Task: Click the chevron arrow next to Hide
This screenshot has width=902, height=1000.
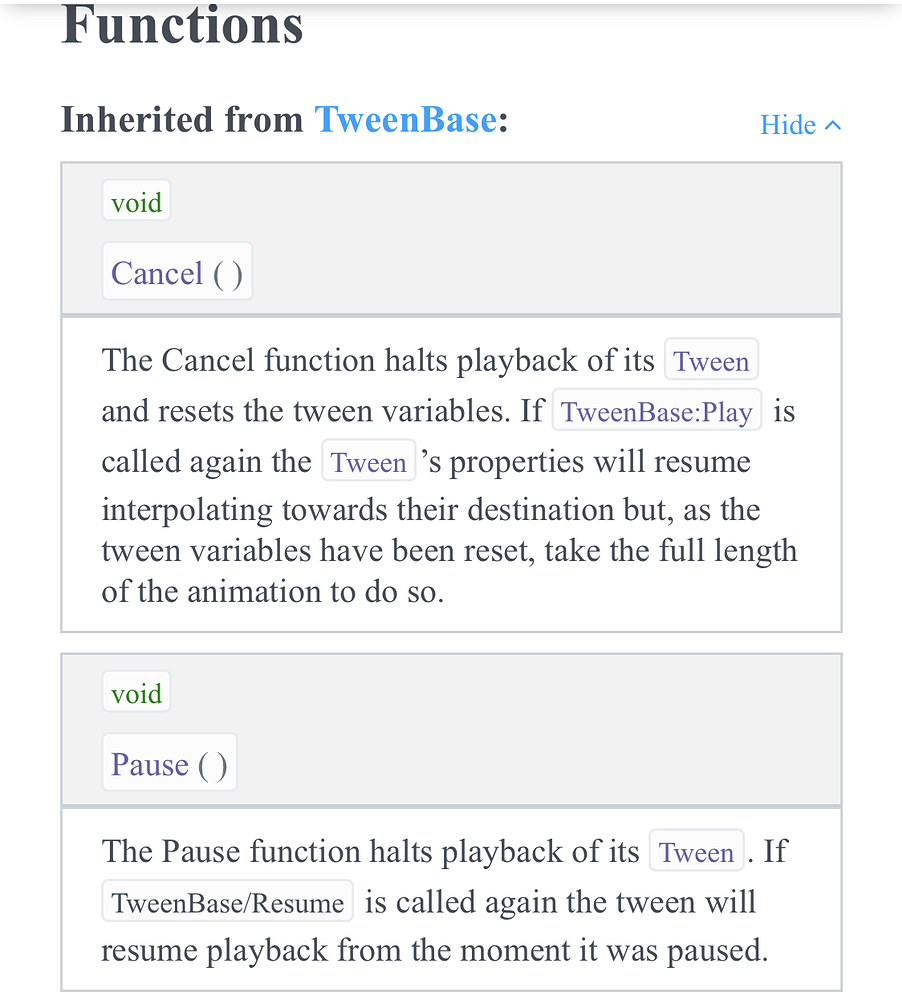Action: (x=833, y=124)
